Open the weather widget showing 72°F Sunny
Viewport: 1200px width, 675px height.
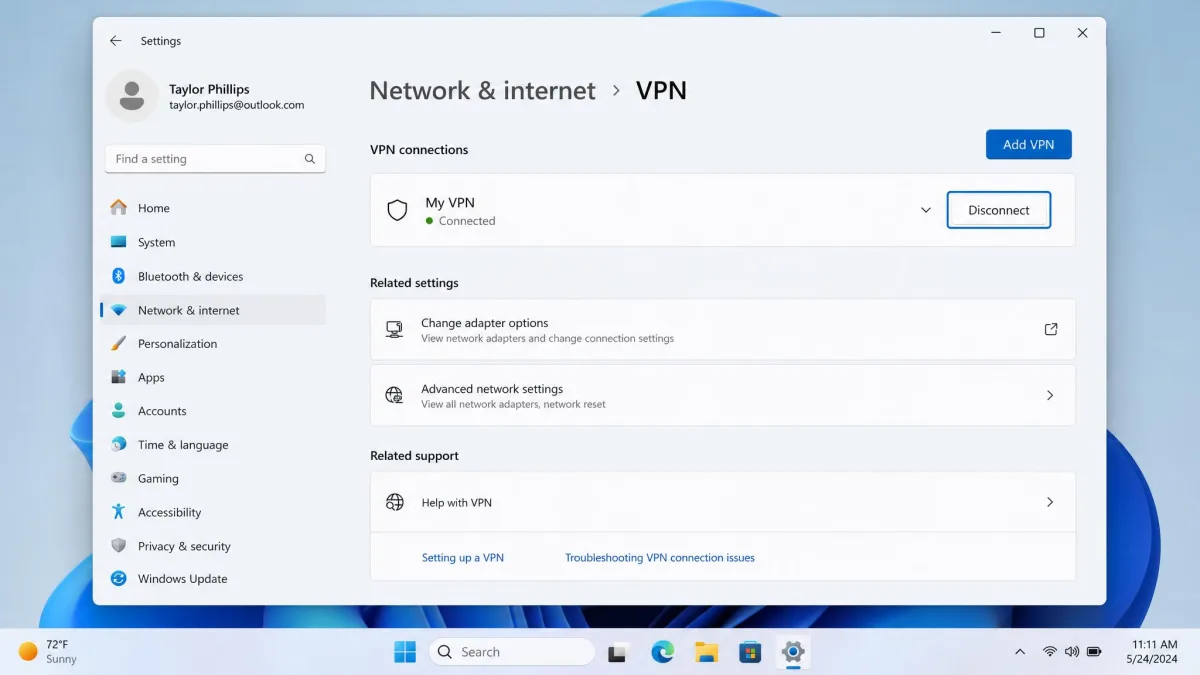tap(48, 652)
